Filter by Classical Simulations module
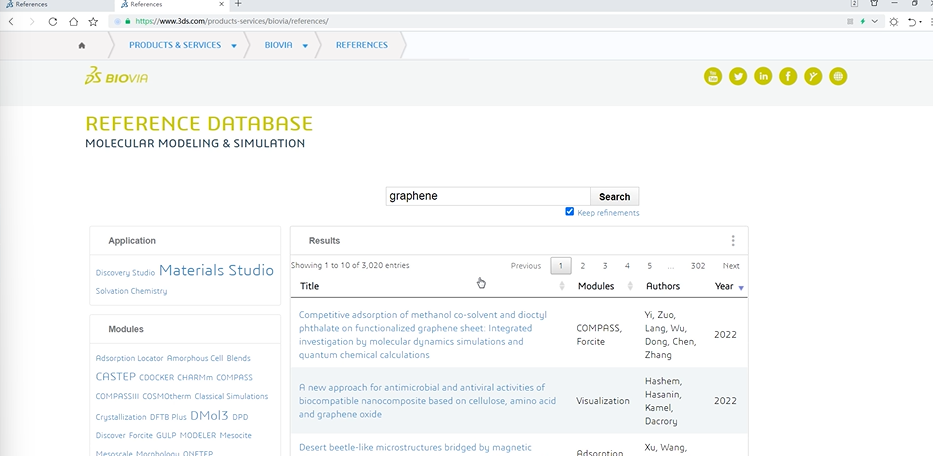The height and width of the screenshot is (456, 933). click(x=231, y=396)
